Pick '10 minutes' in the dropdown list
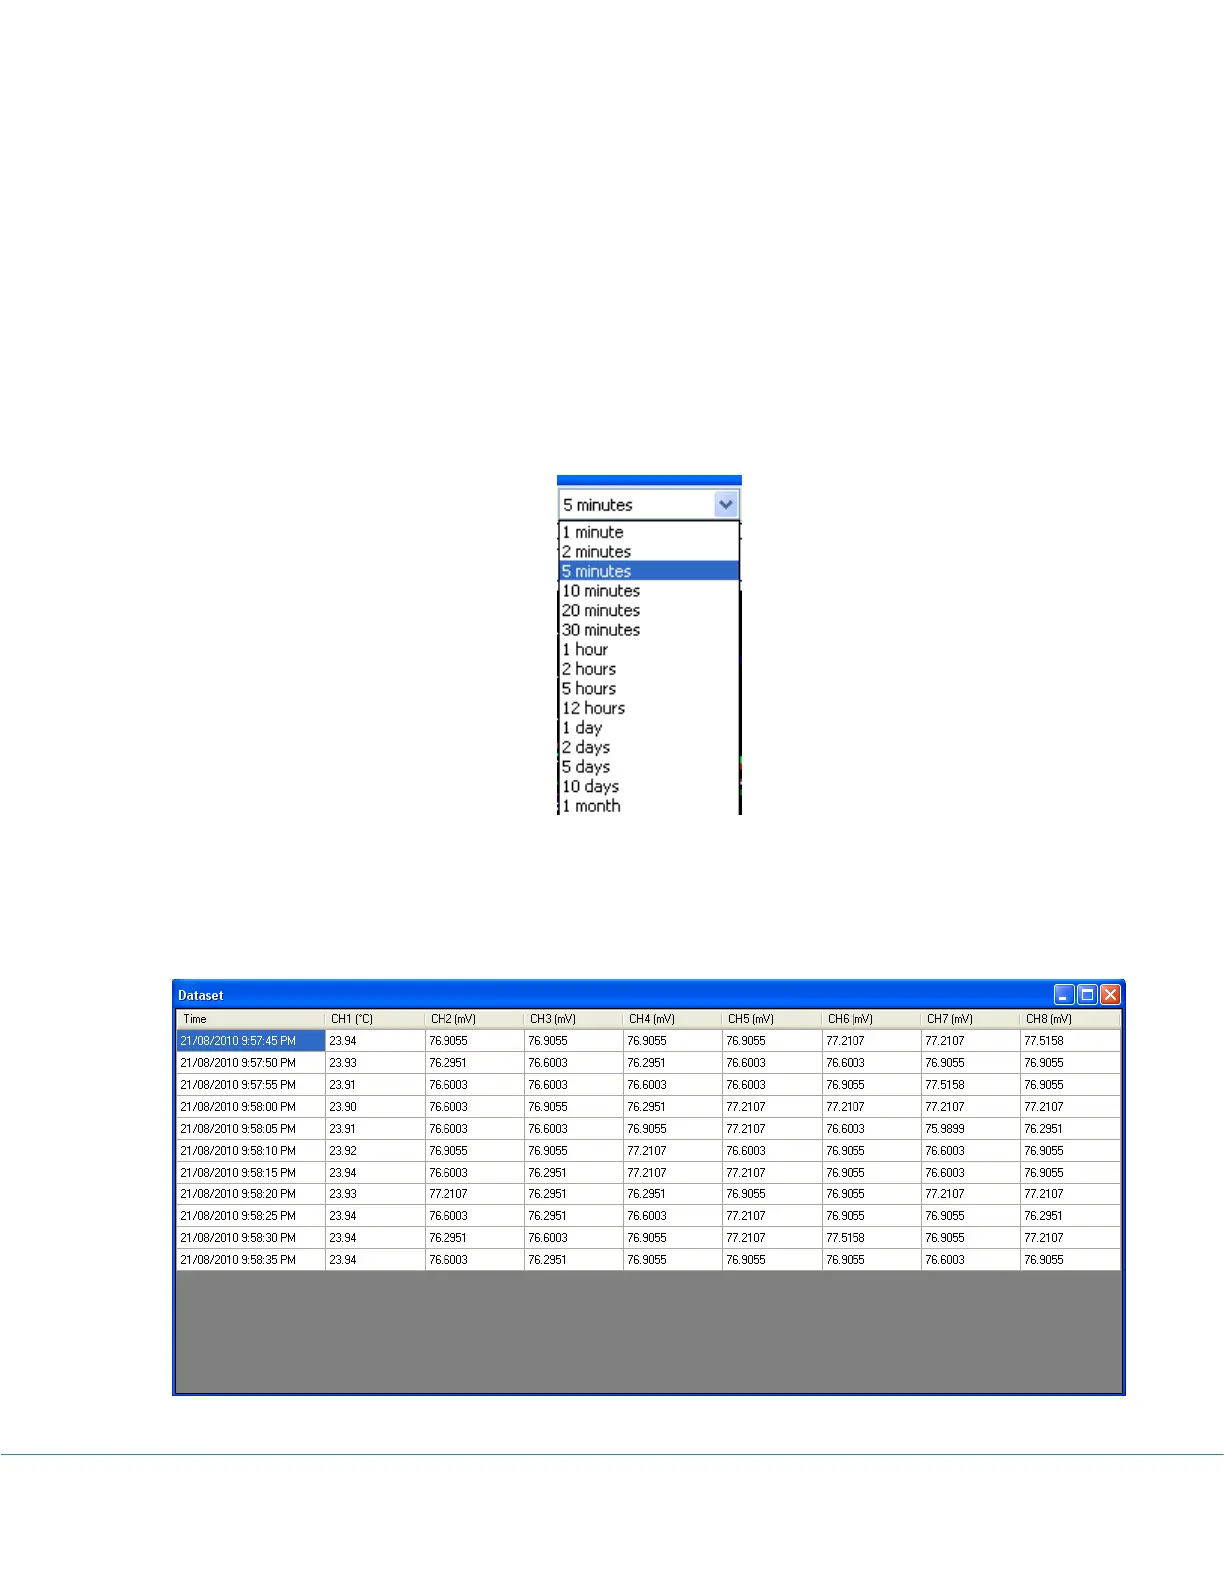 point(648,591)
